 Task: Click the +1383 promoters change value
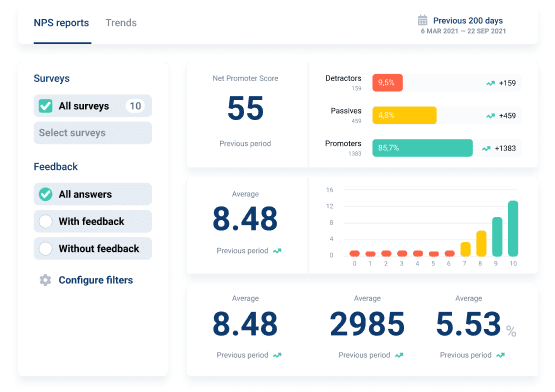[505, 148]
